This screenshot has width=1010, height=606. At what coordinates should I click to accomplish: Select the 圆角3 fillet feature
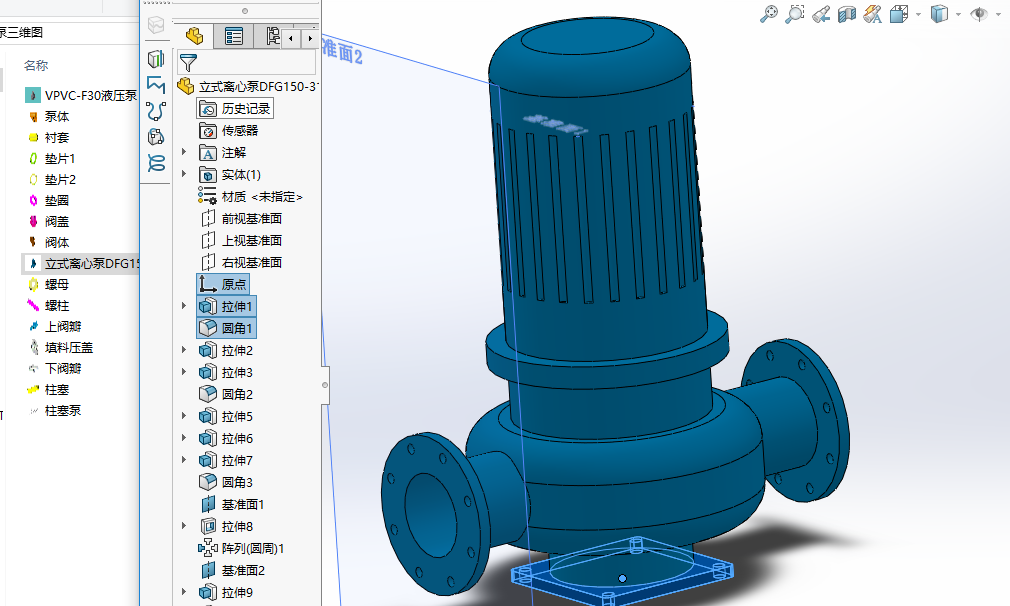226,482
